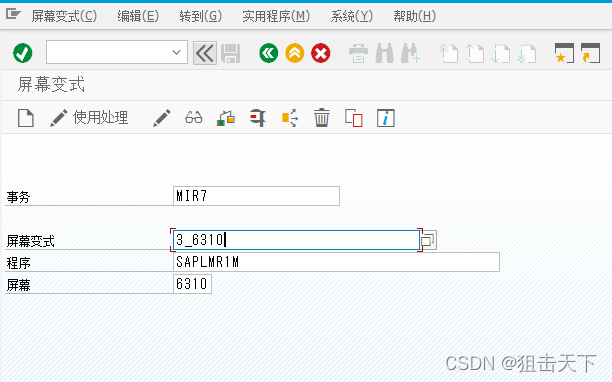This screenshot has height=382, width=612.
Task: Click the Find Next binoculars-plus icon
Action: [411, 53]
